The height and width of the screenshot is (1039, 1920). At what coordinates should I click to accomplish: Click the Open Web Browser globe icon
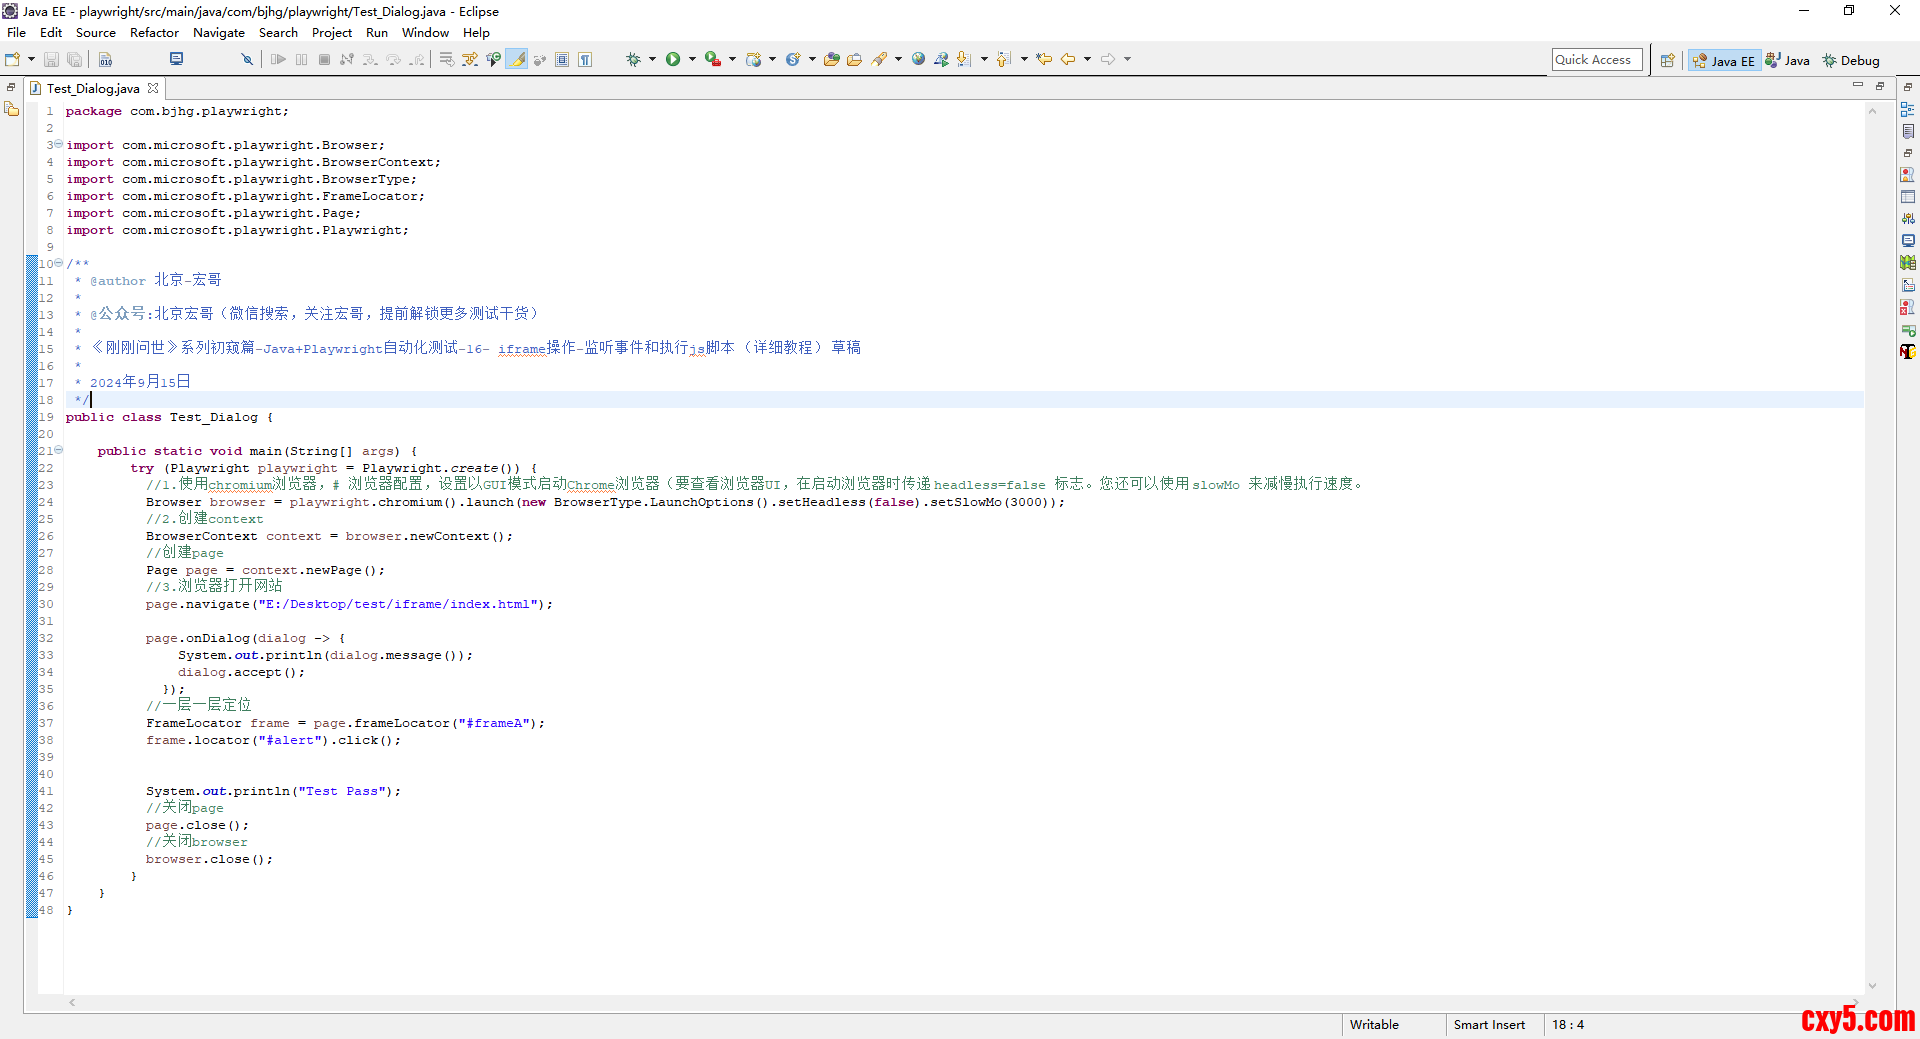tap(918, 60)
